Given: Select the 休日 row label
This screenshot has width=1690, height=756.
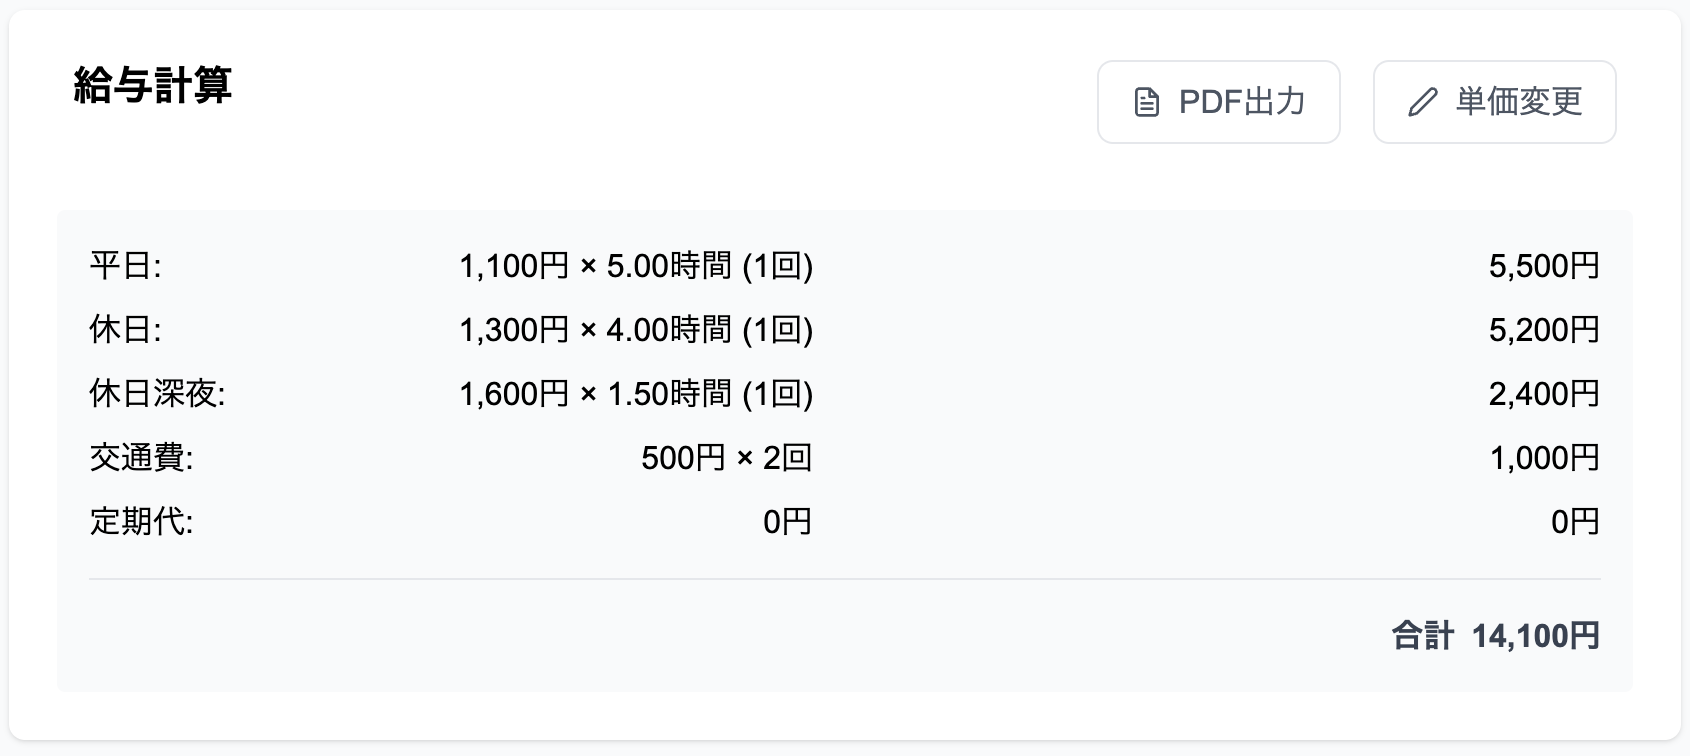Looking at the screenshot, I should tap(125, 329).
